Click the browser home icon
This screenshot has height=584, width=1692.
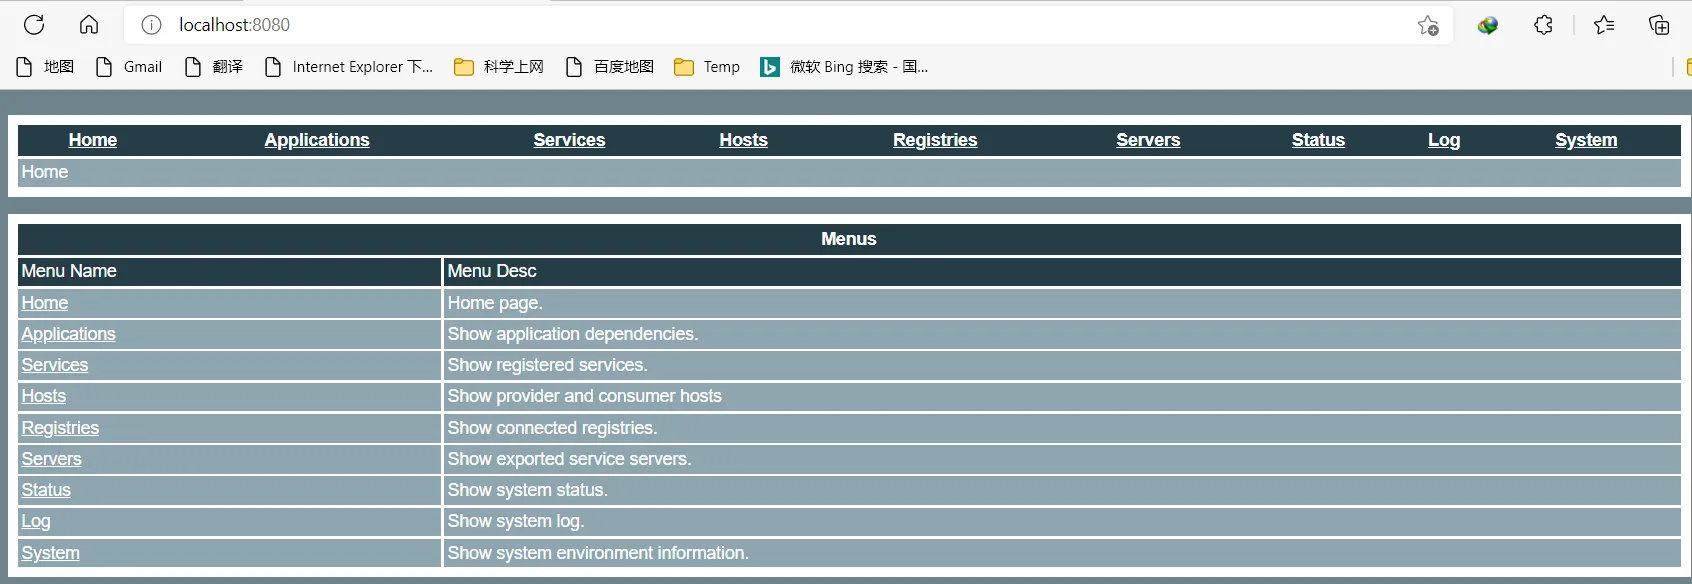click(x=89, y=25)
